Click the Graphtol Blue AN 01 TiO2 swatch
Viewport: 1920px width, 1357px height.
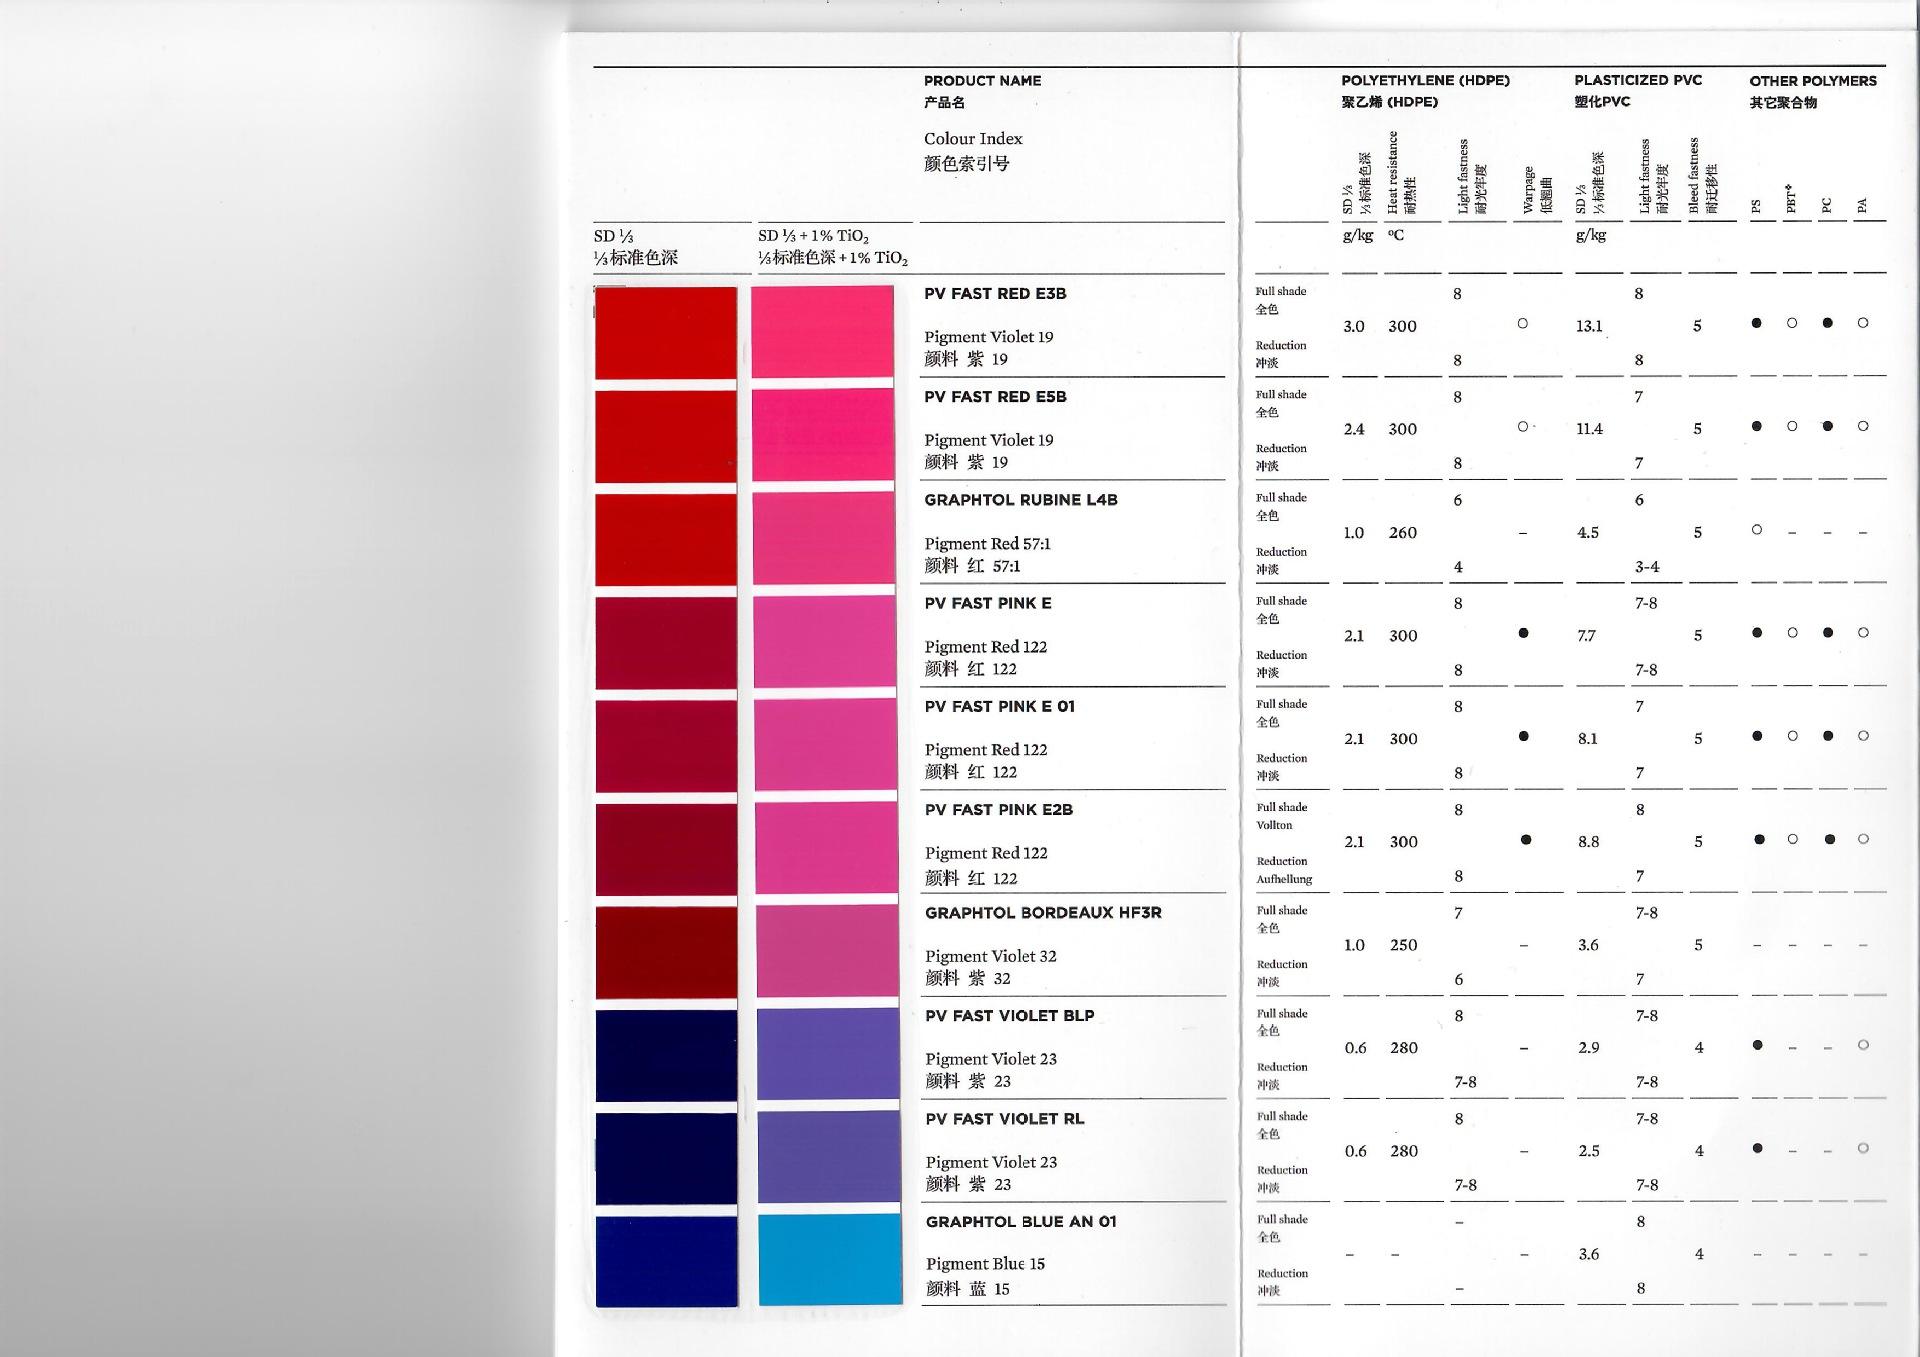pyautogui.click(x=830, y=1259)
